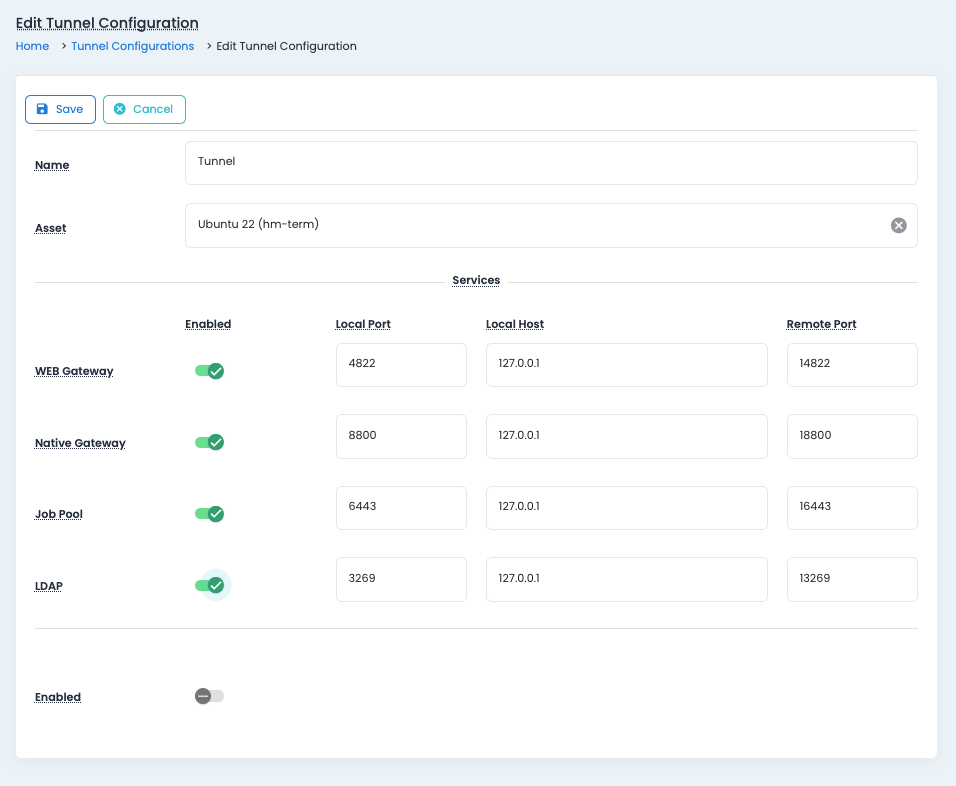The width and height of the screenshot is (956, 786).
Task: Disable the Native Gateway service toggle
Action: (209, 442)
